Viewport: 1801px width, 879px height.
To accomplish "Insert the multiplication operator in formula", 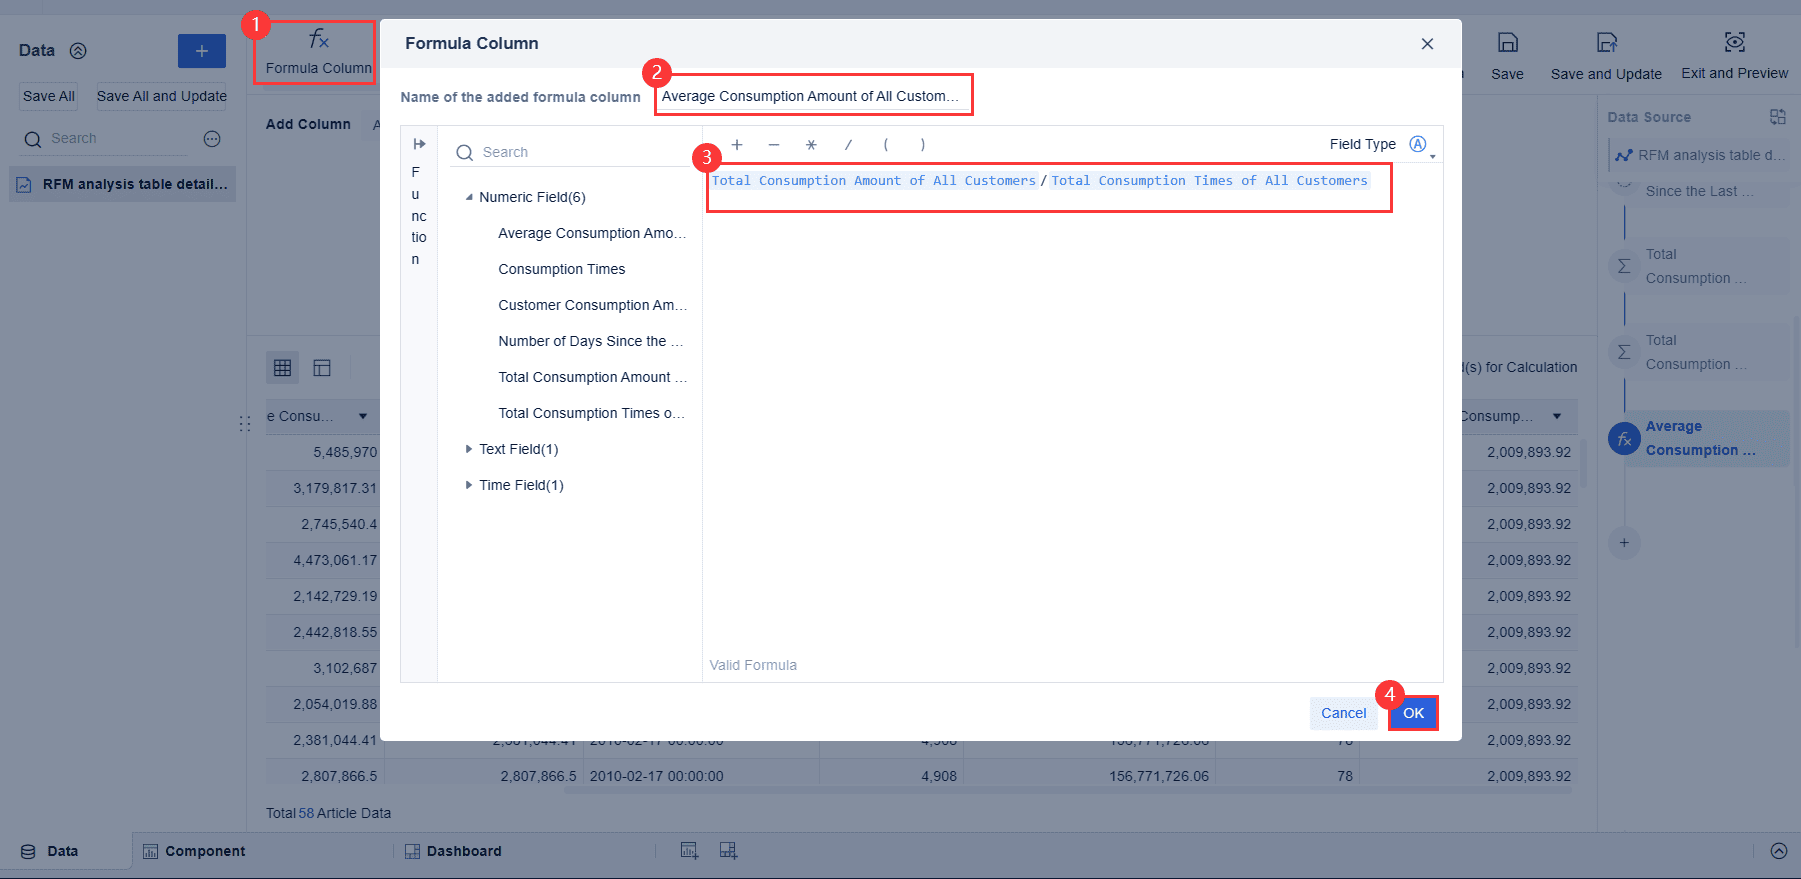I will click(811, 145).
